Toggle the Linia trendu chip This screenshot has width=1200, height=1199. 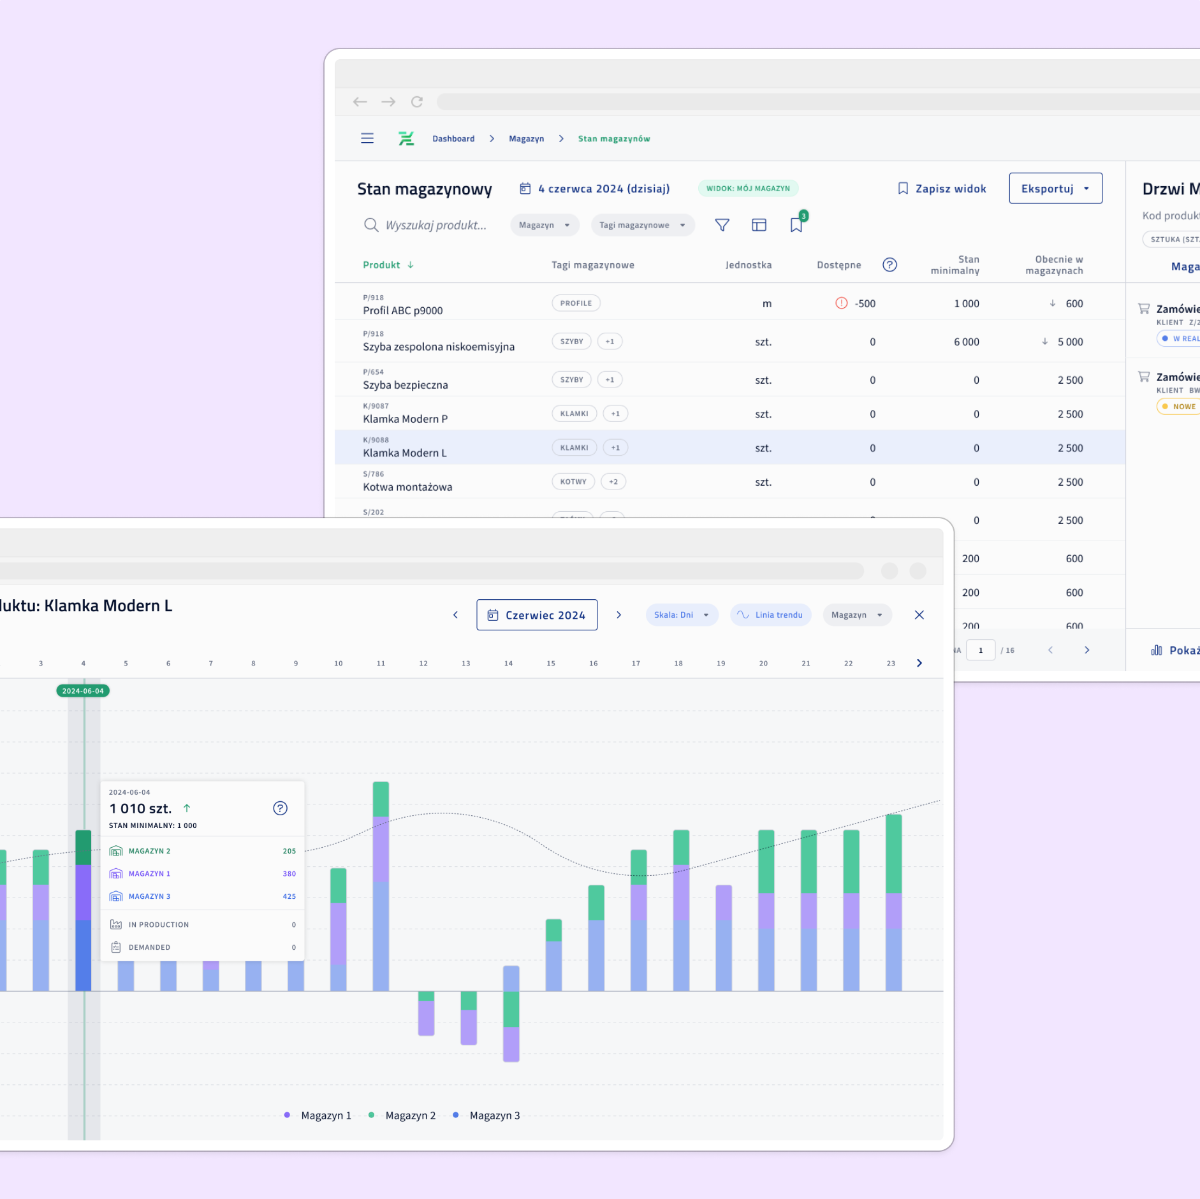pyautogui.click(x=770, y=615)
